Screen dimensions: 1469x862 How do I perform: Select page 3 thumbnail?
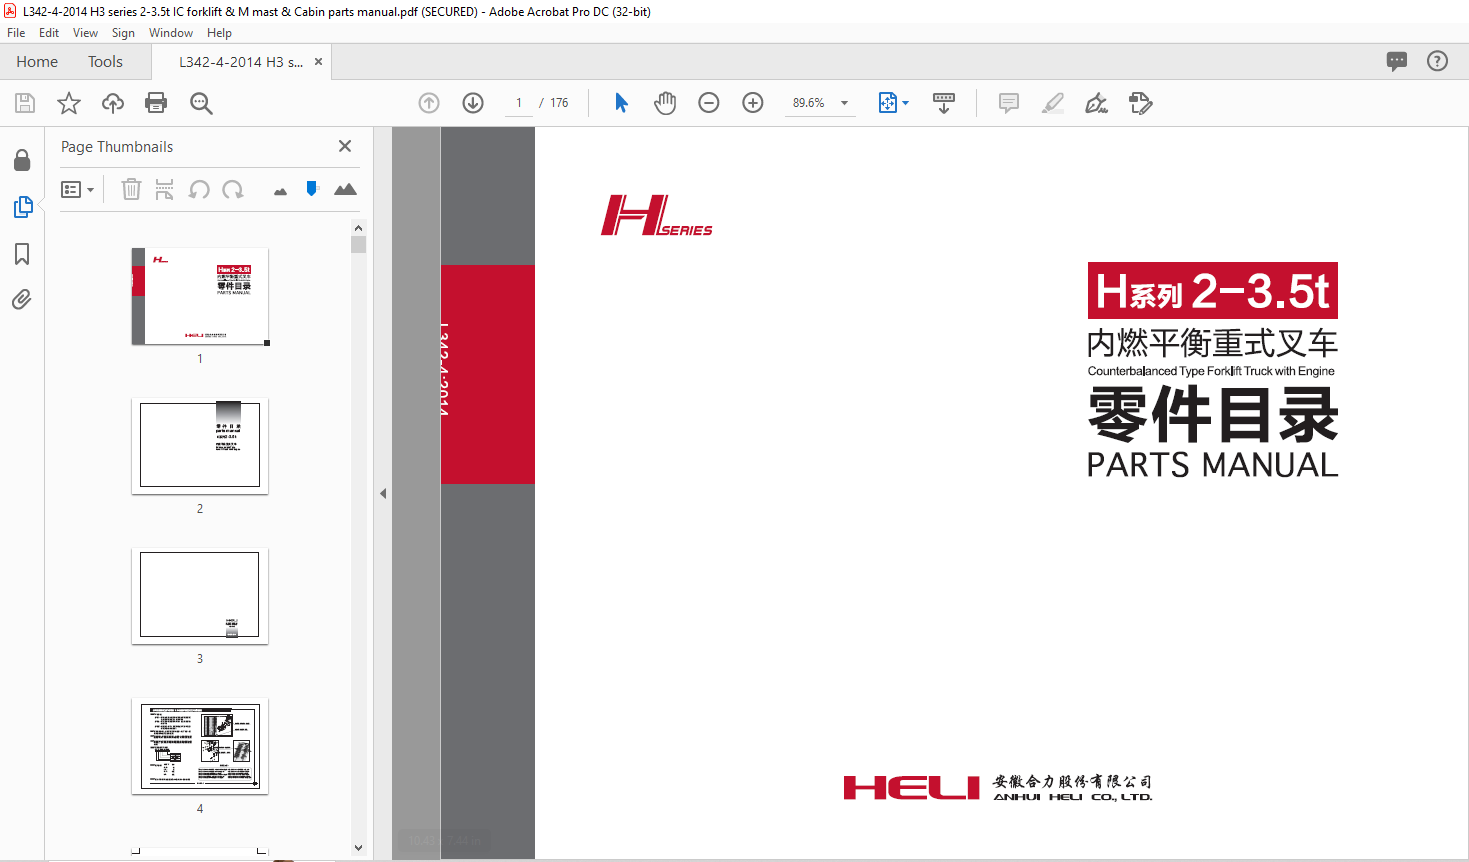pos(200,596)
